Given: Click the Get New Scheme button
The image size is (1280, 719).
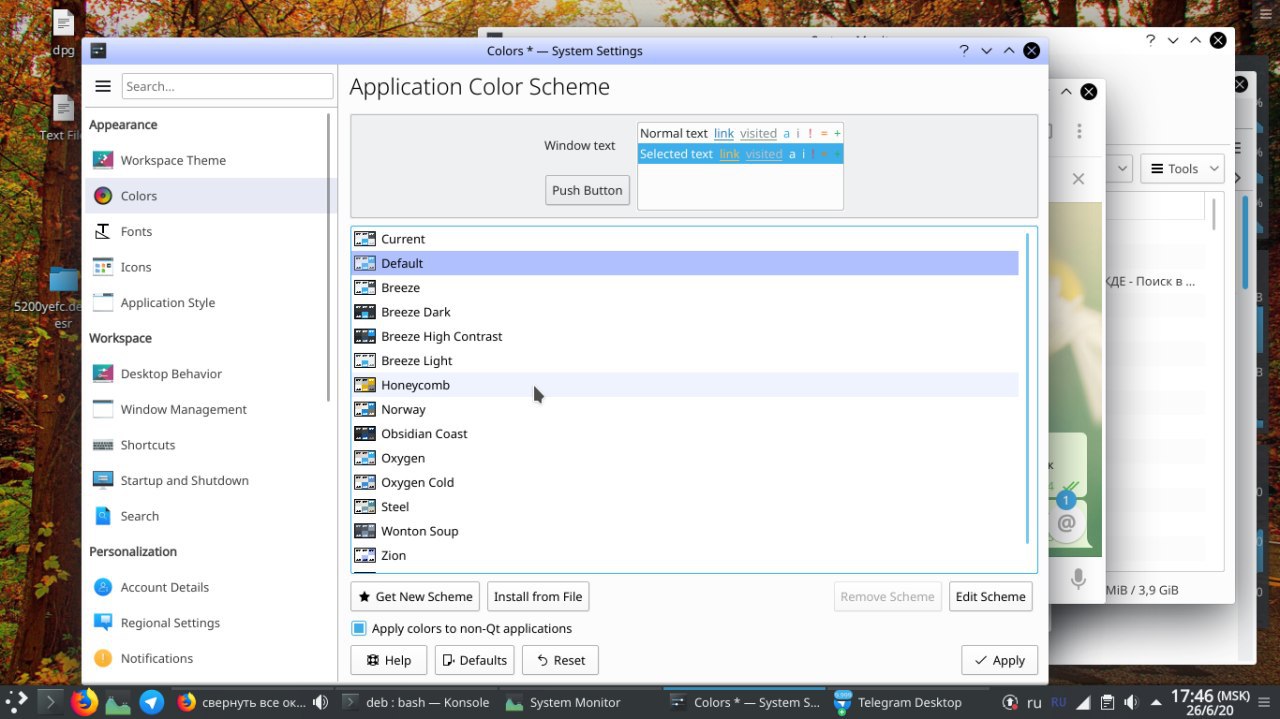Looking at the screenshot, I should (x=415, y=597).
